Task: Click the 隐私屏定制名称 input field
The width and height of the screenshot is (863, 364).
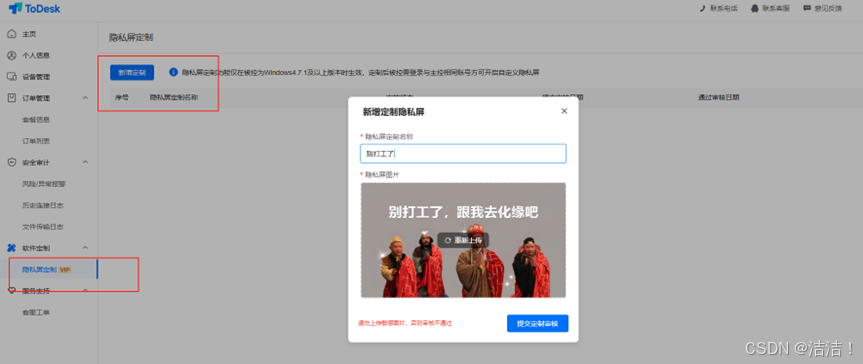Action: pyautogui.click(x=463, y=154)
